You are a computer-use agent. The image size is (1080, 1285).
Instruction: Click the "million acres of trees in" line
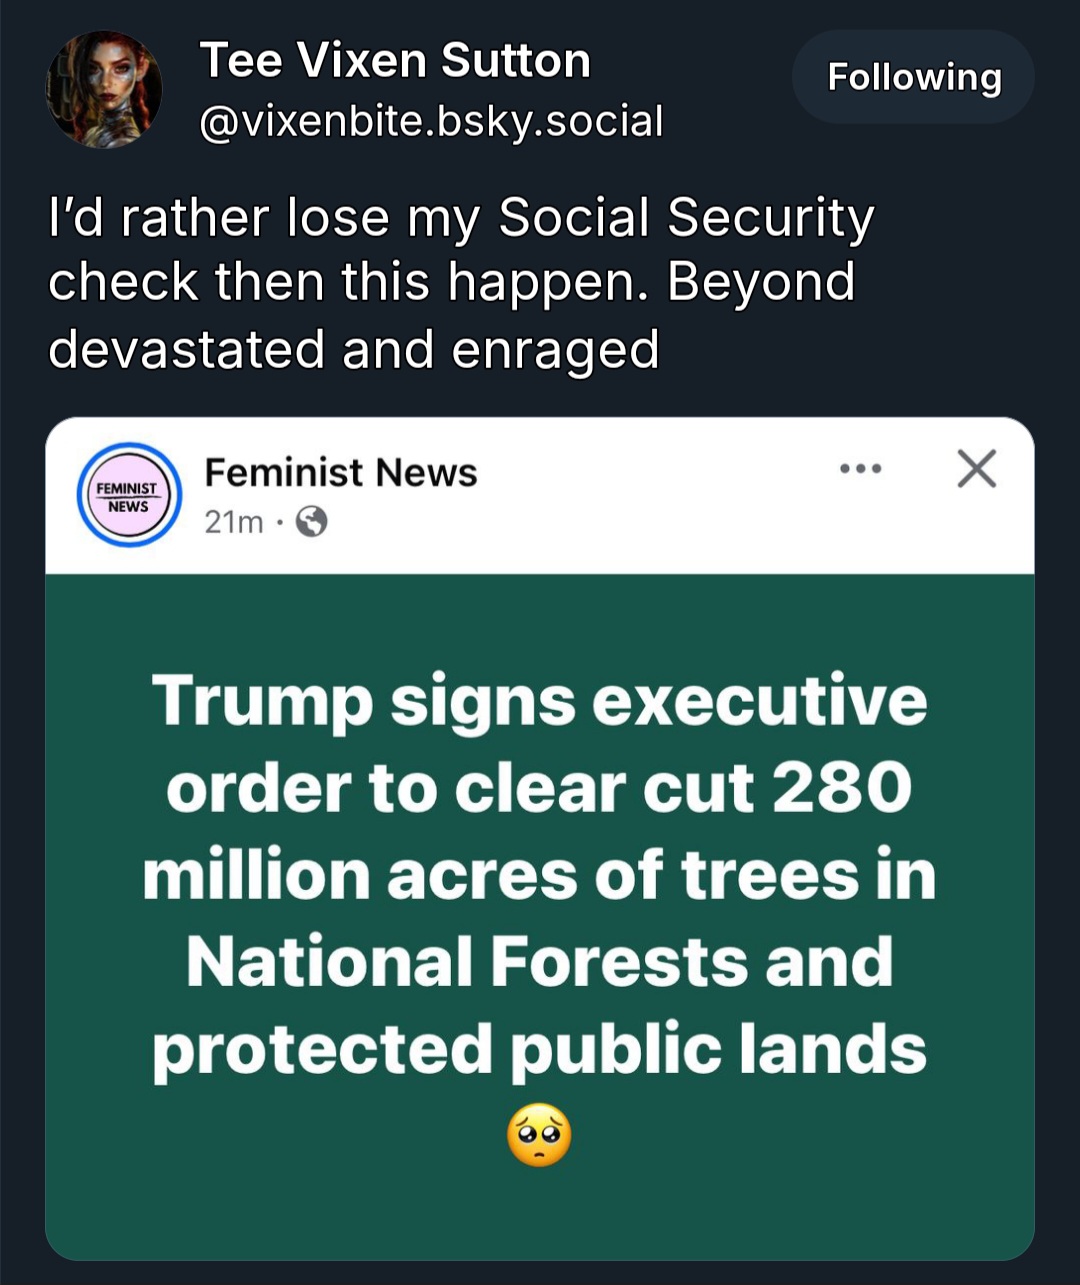539,875
